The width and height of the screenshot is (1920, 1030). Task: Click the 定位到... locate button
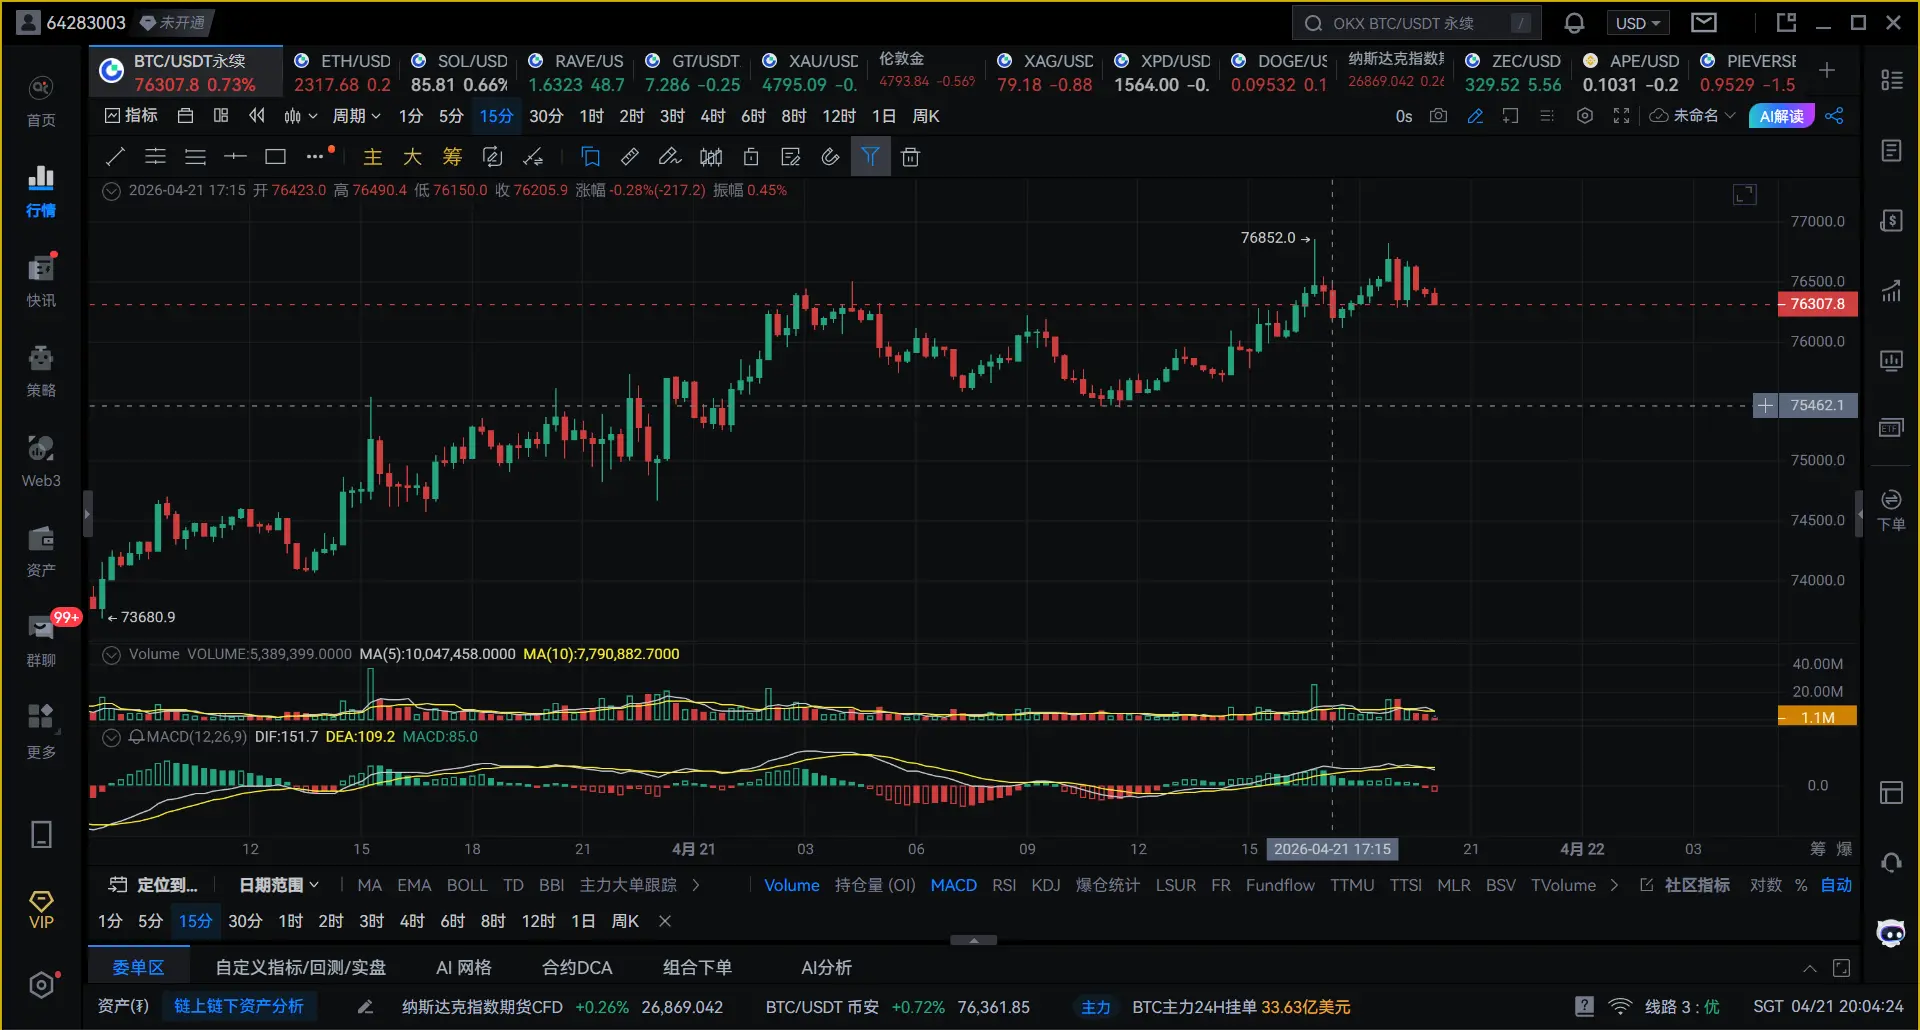(x=153, y=885)
